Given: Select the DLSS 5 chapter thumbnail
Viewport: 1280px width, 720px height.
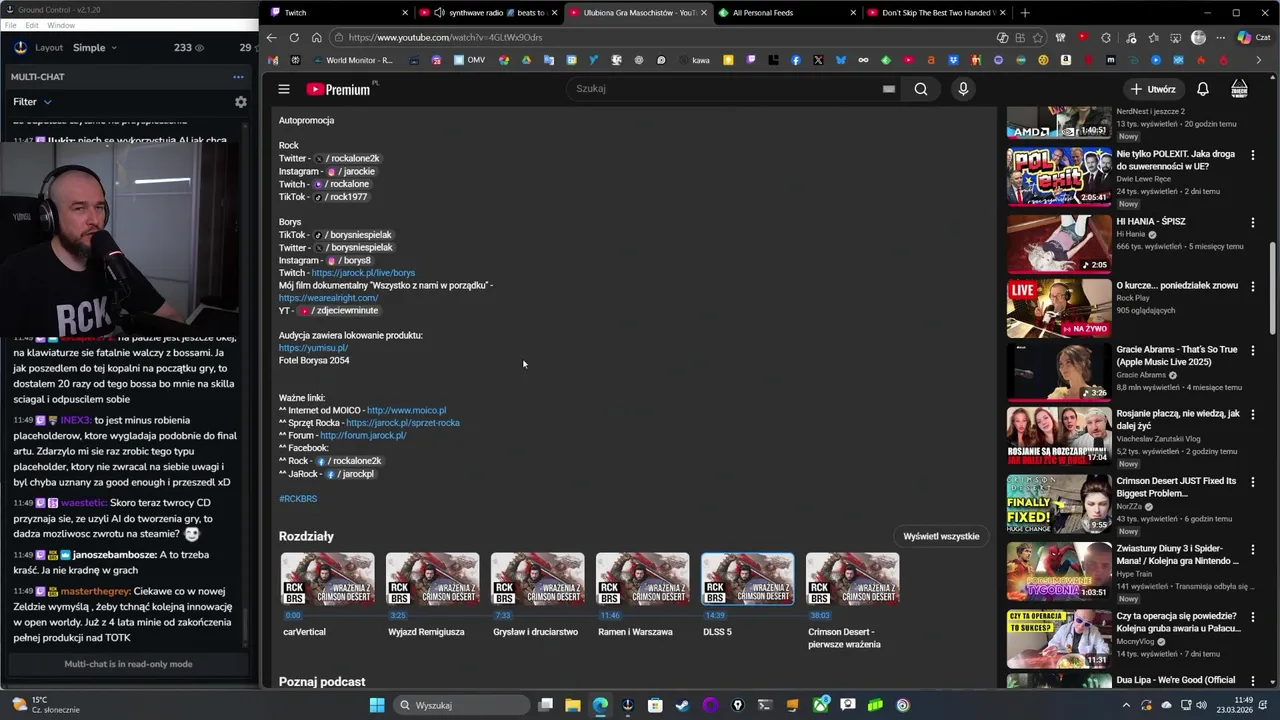Looking at the screenshot, I should click(x=748, y=579).
